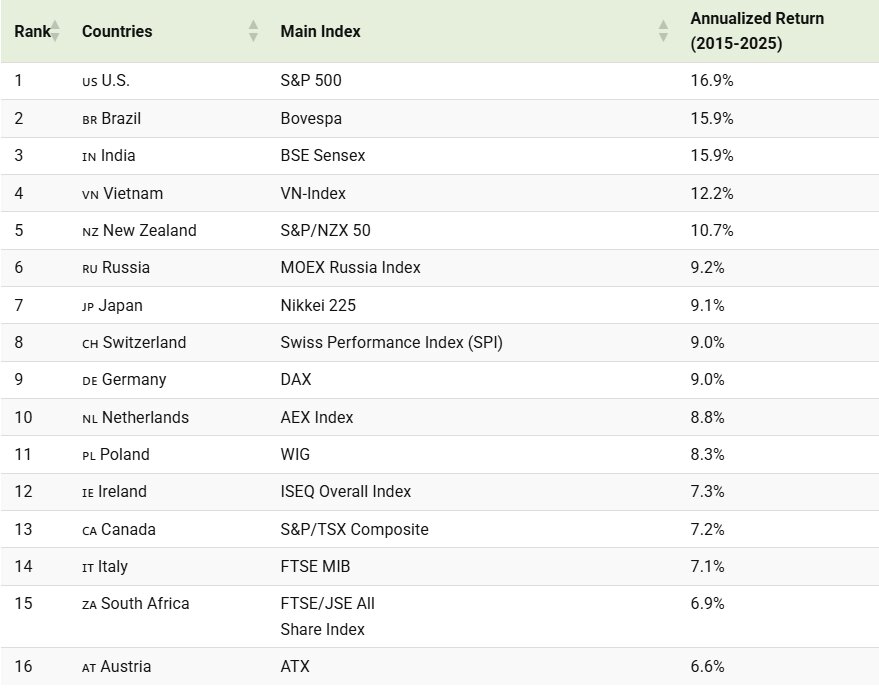Click the ZA flag code beside South Africa
879x688 pixels.
[x=90, y=604]
